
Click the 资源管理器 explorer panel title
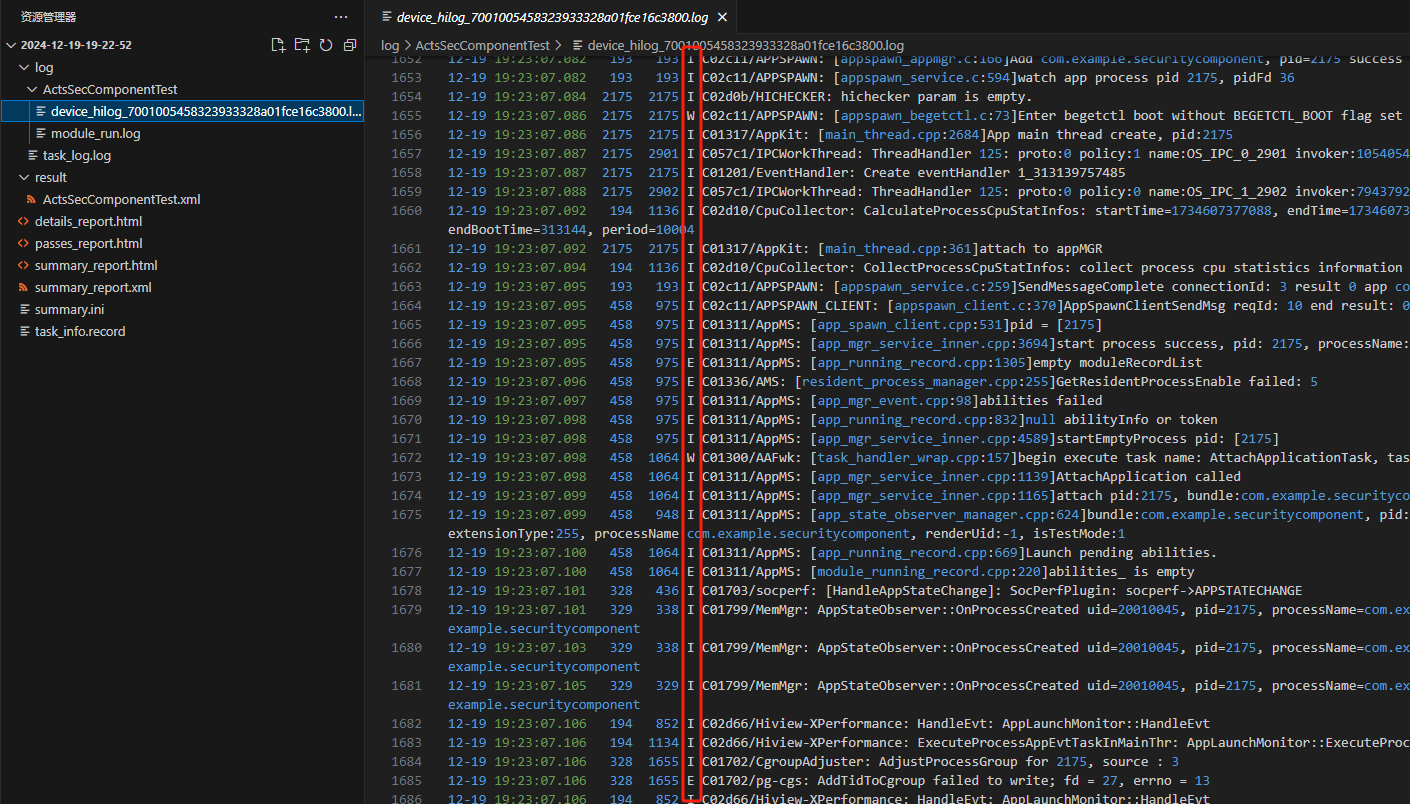coord(48,17)
